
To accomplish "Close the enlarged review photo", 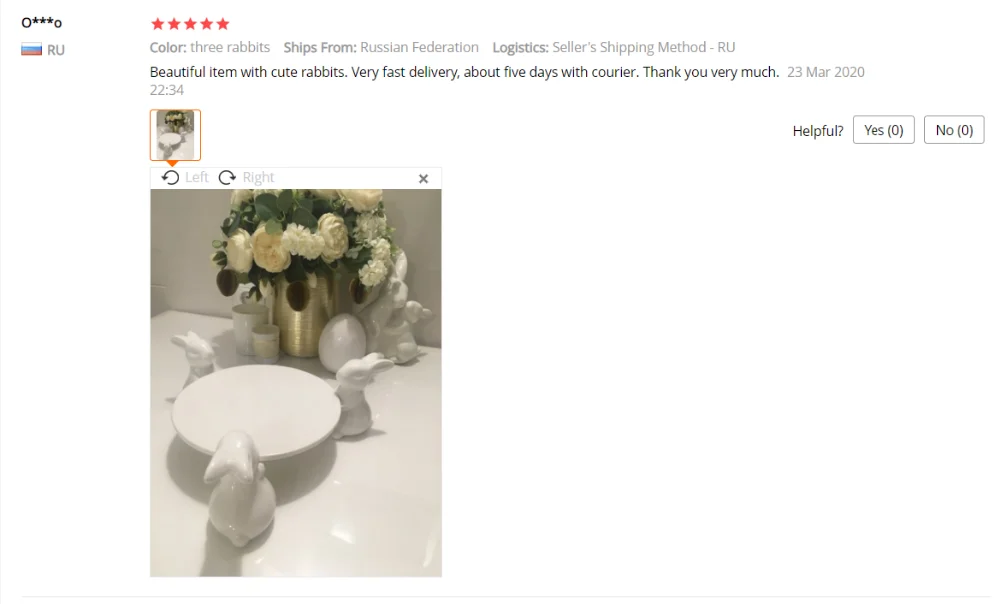I will [423, 179].
